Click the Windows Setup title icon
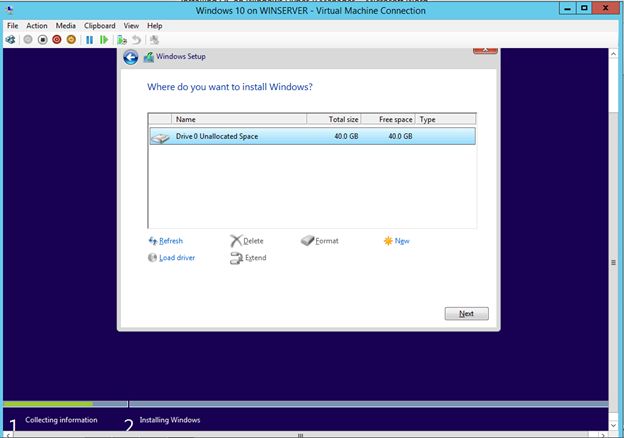 [x=149, y=57]
